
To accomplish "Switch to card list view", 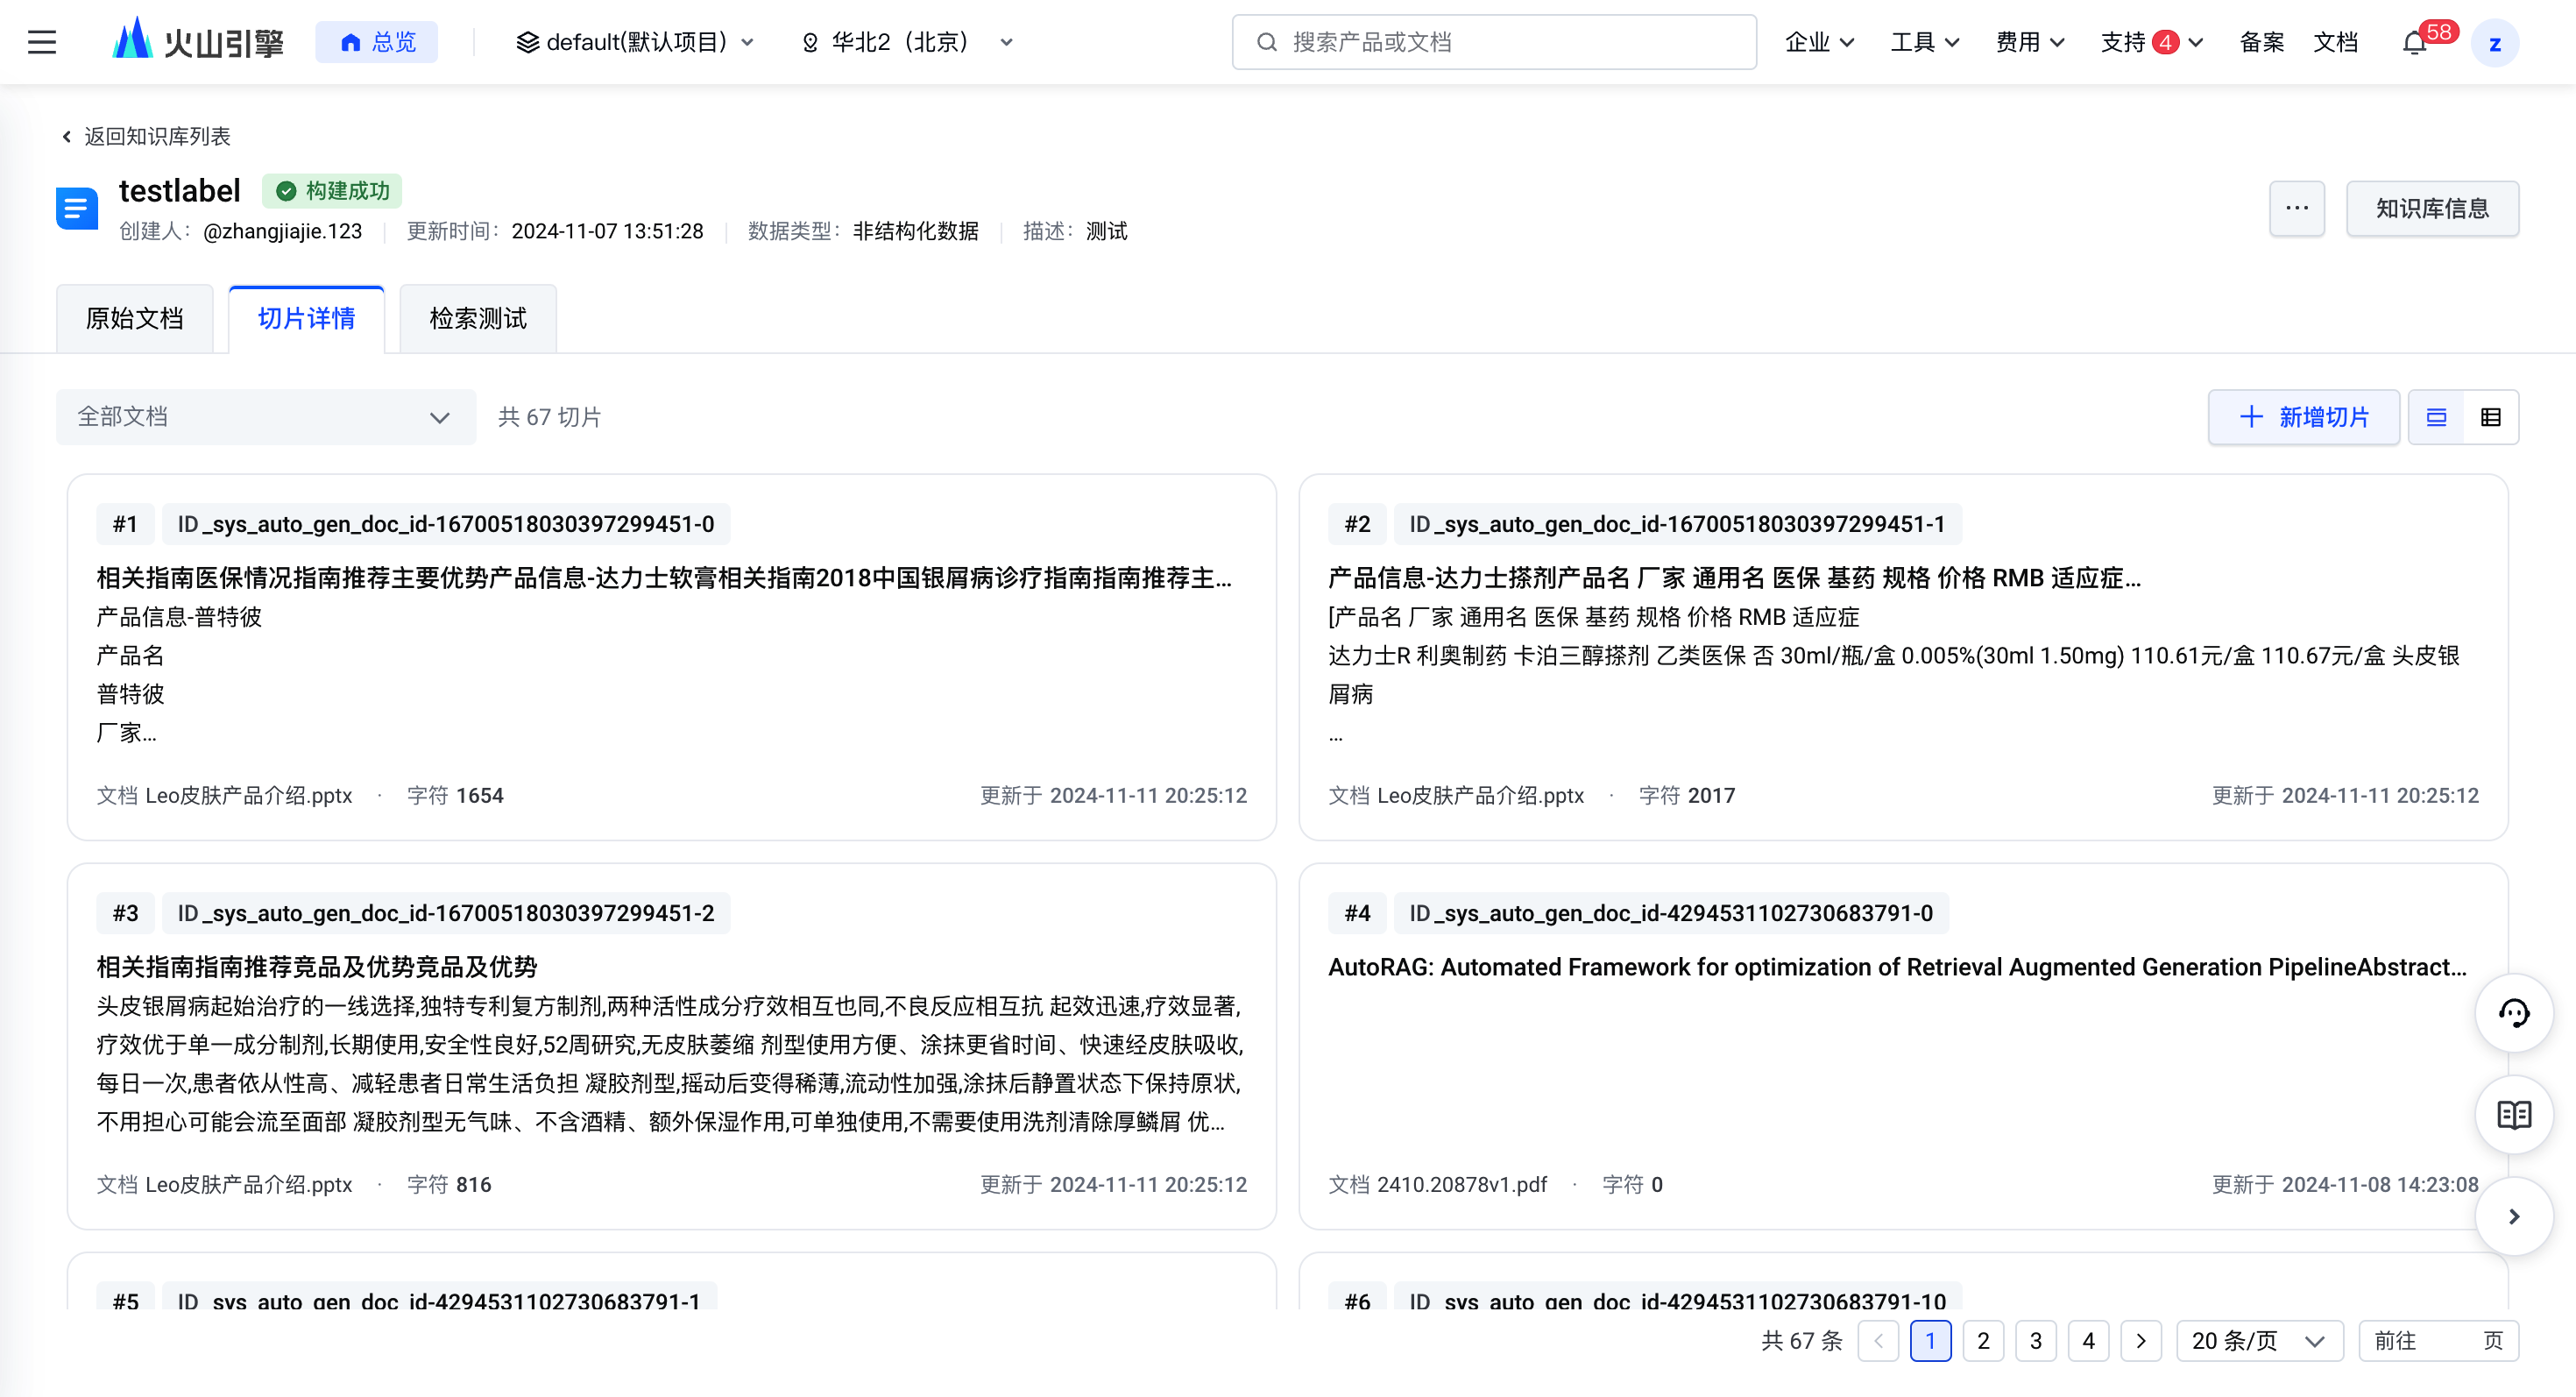I will coord(2436,417).
